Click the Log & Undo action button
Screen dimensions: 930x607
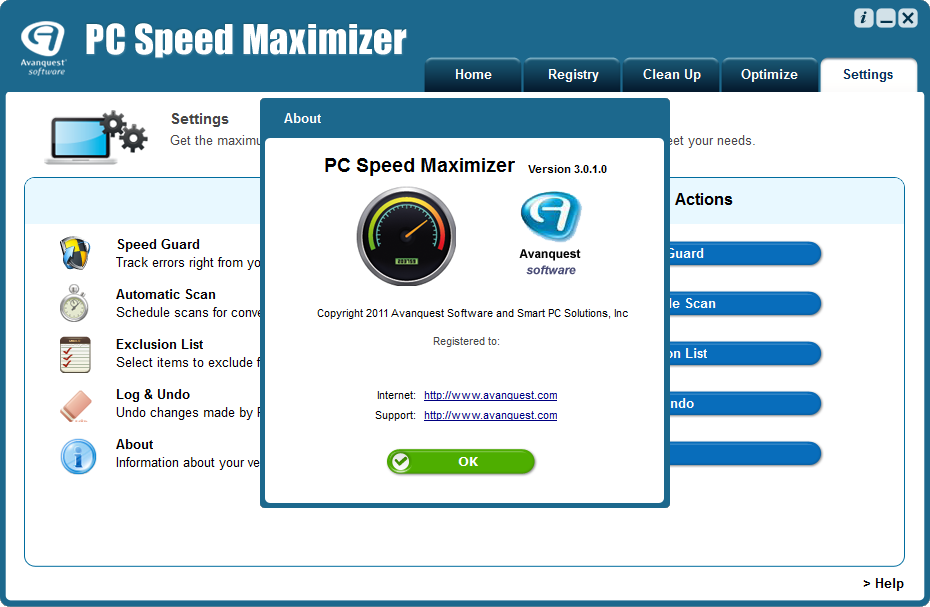click(x=746, y=403)
